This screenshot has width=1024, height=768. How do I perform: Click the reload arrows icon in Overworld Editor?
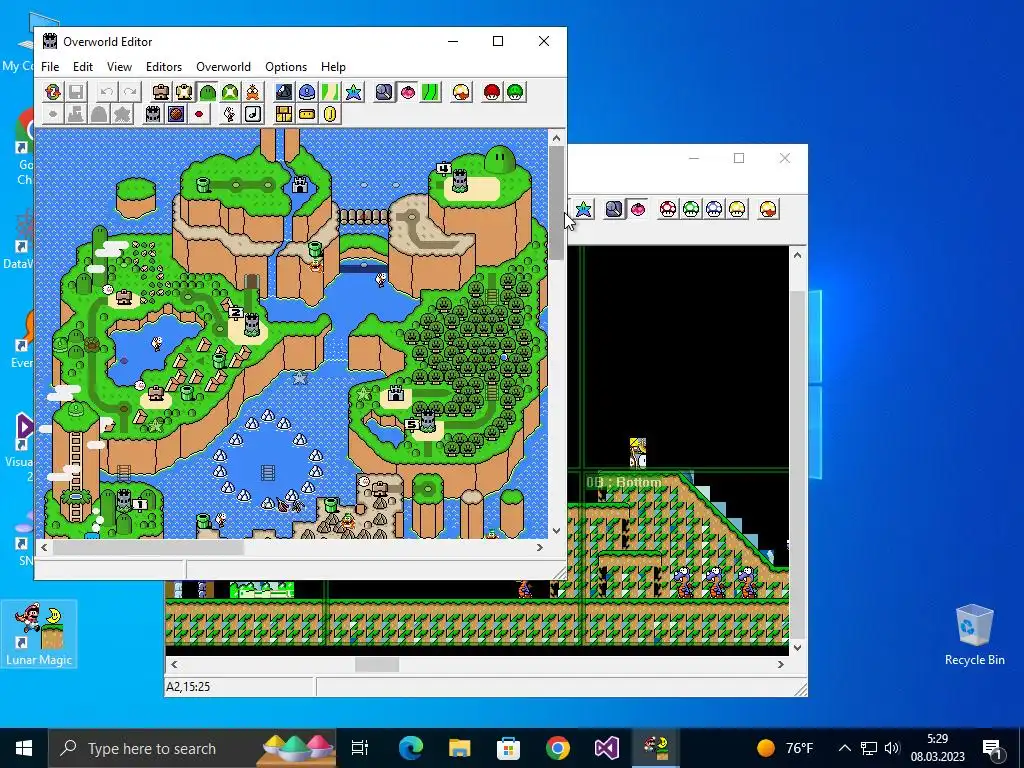[53, 92]
